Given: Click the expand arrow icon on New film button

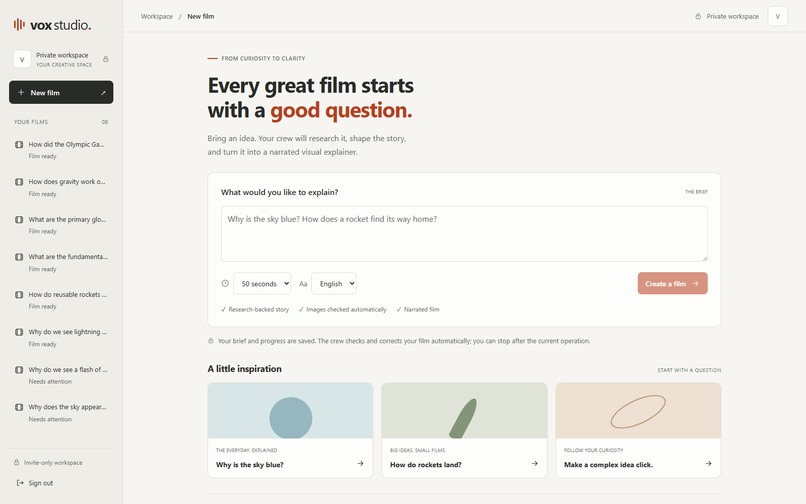Looking at the screenshot, I should tap(103, 93).
